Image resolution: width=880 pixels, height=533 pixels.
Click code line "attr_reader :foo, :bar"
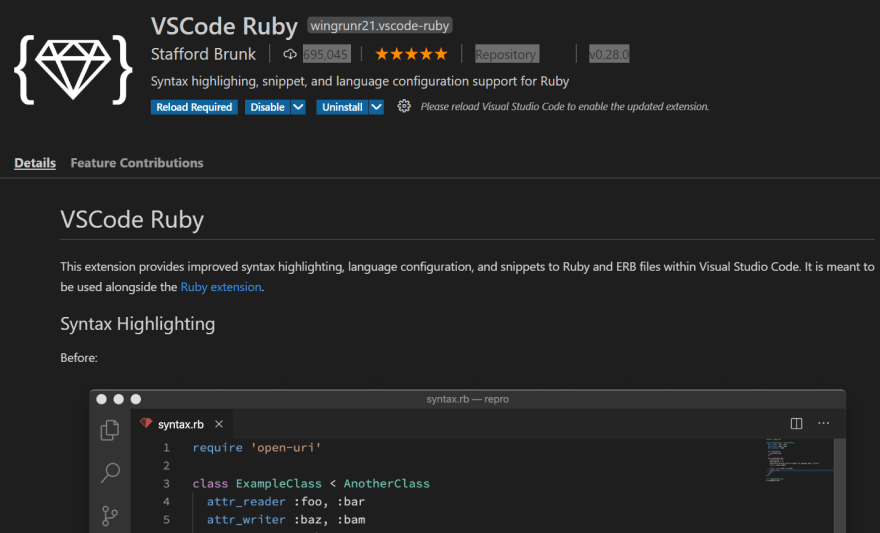point(286,501)
